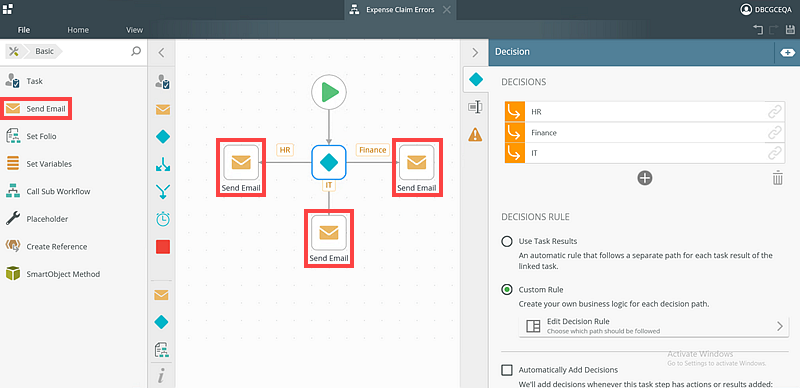This screenshot has height=388, width=800.
Task: Open Edit Decision Rule
Action: coord(654,326)
